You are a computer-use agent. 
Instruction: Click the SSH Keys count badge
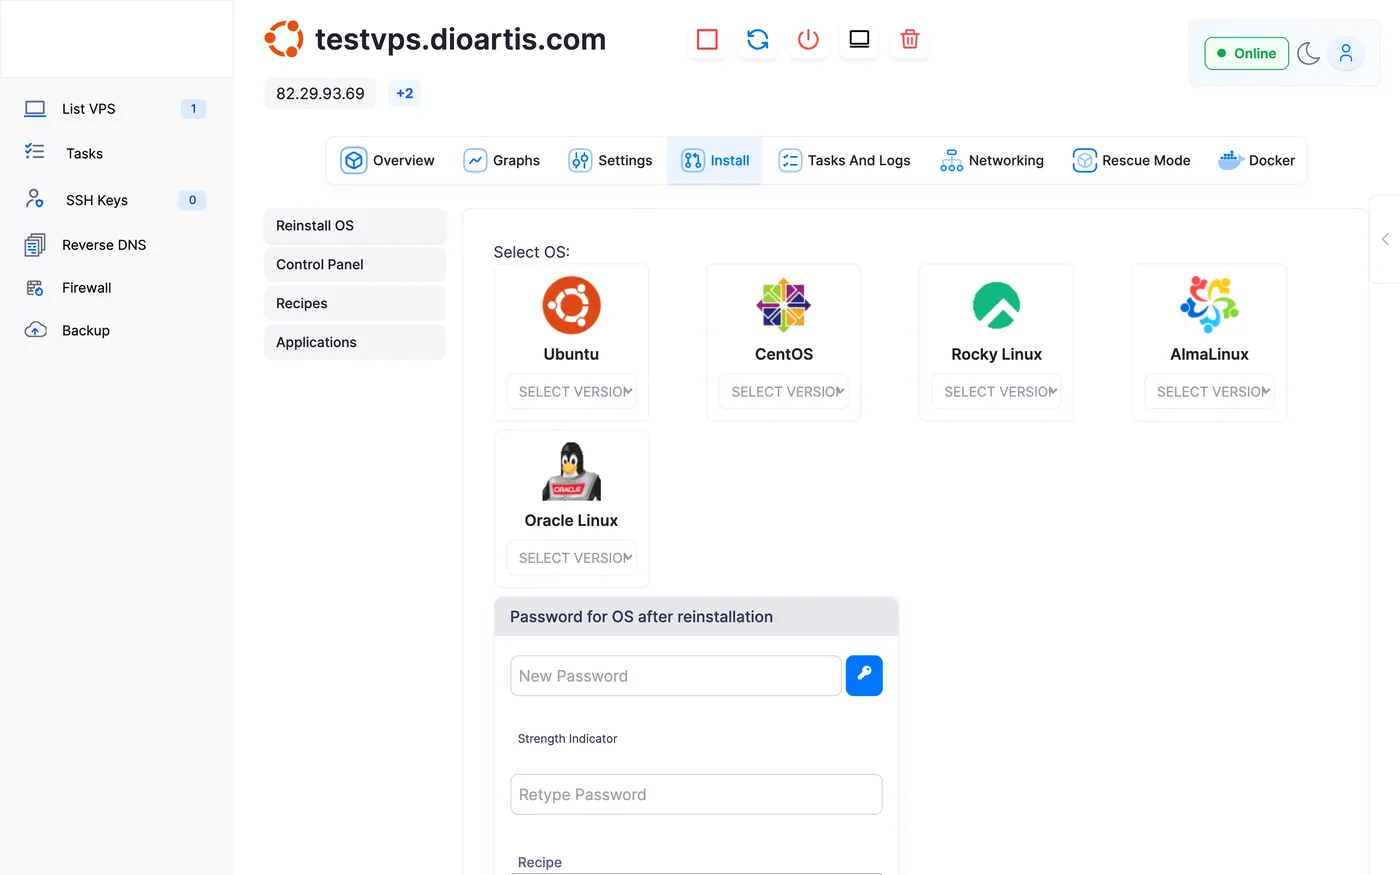click(192, 200)
